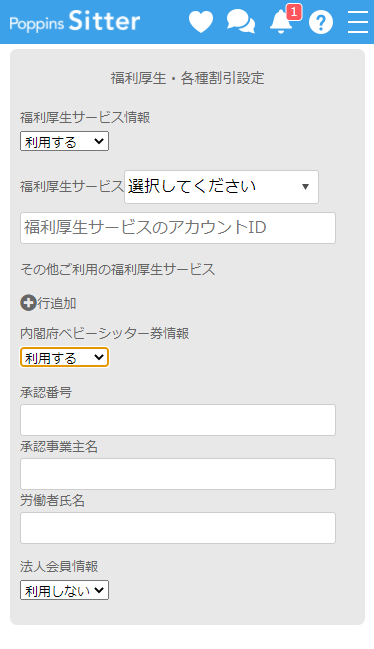Focus the 福利厚生サービスのアカウントID field

click(x=178, y=228)
